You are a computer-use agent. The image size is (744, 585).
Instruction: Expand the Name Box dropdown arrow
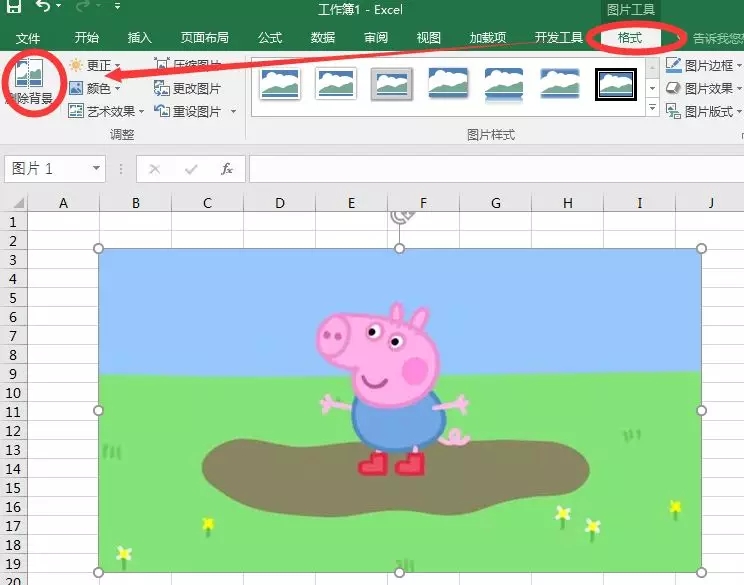97,169
